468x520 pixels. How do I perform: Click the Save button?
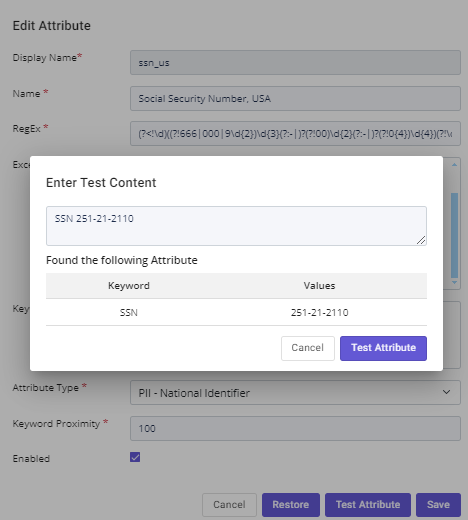click(438, 505)
